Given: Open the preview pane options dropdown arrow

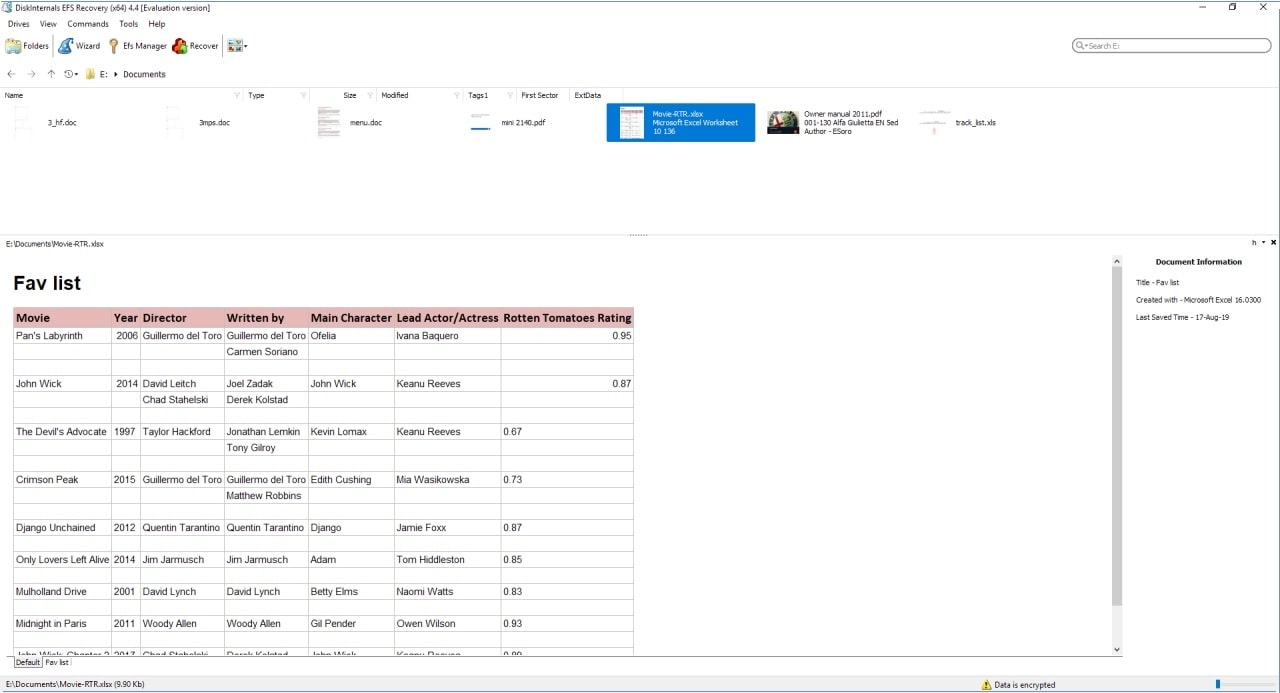Looking at the screenshot, I should click(x=1264, y=243).
